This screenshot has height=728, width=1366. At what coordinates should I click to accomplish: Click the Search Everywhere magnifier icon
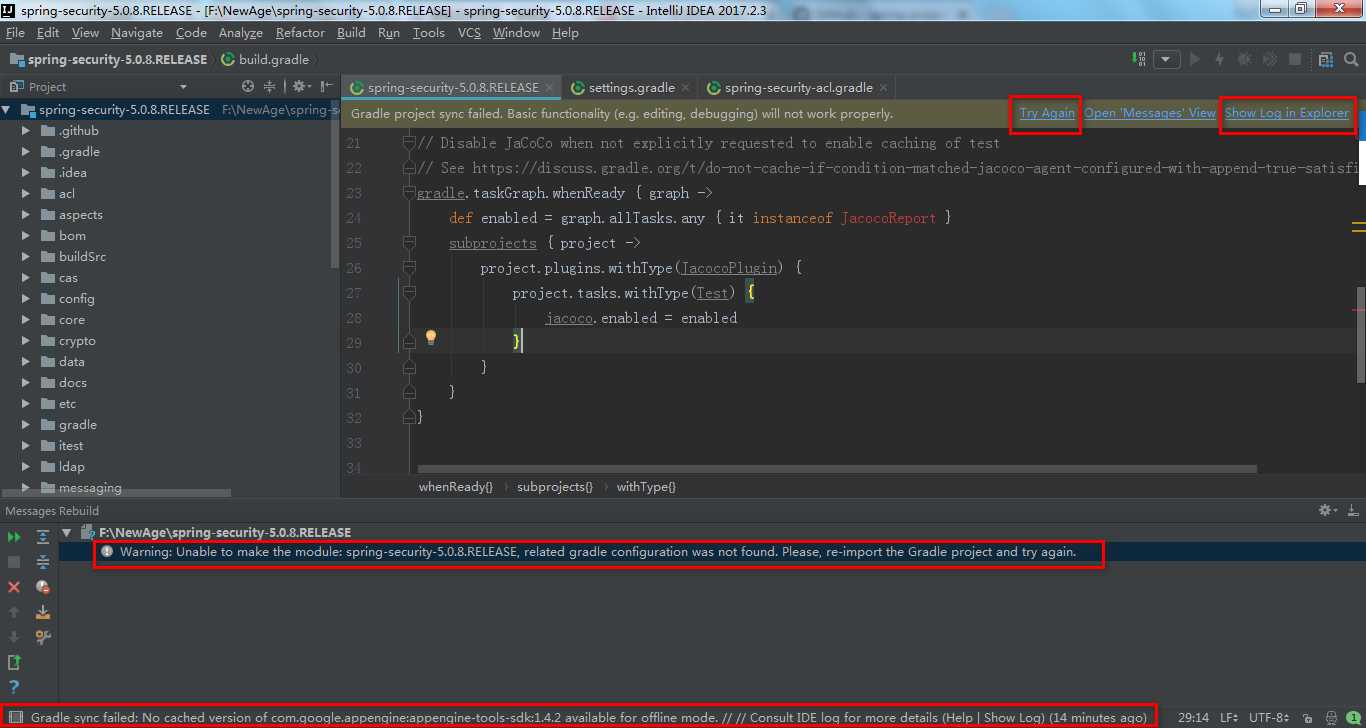point(1351,59)
